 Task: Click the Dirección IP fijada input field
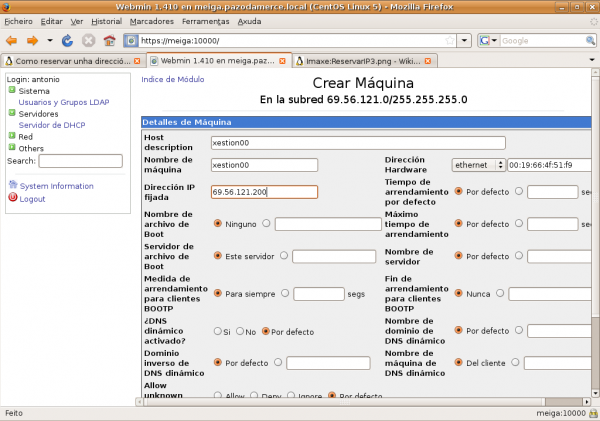(264, 192)
